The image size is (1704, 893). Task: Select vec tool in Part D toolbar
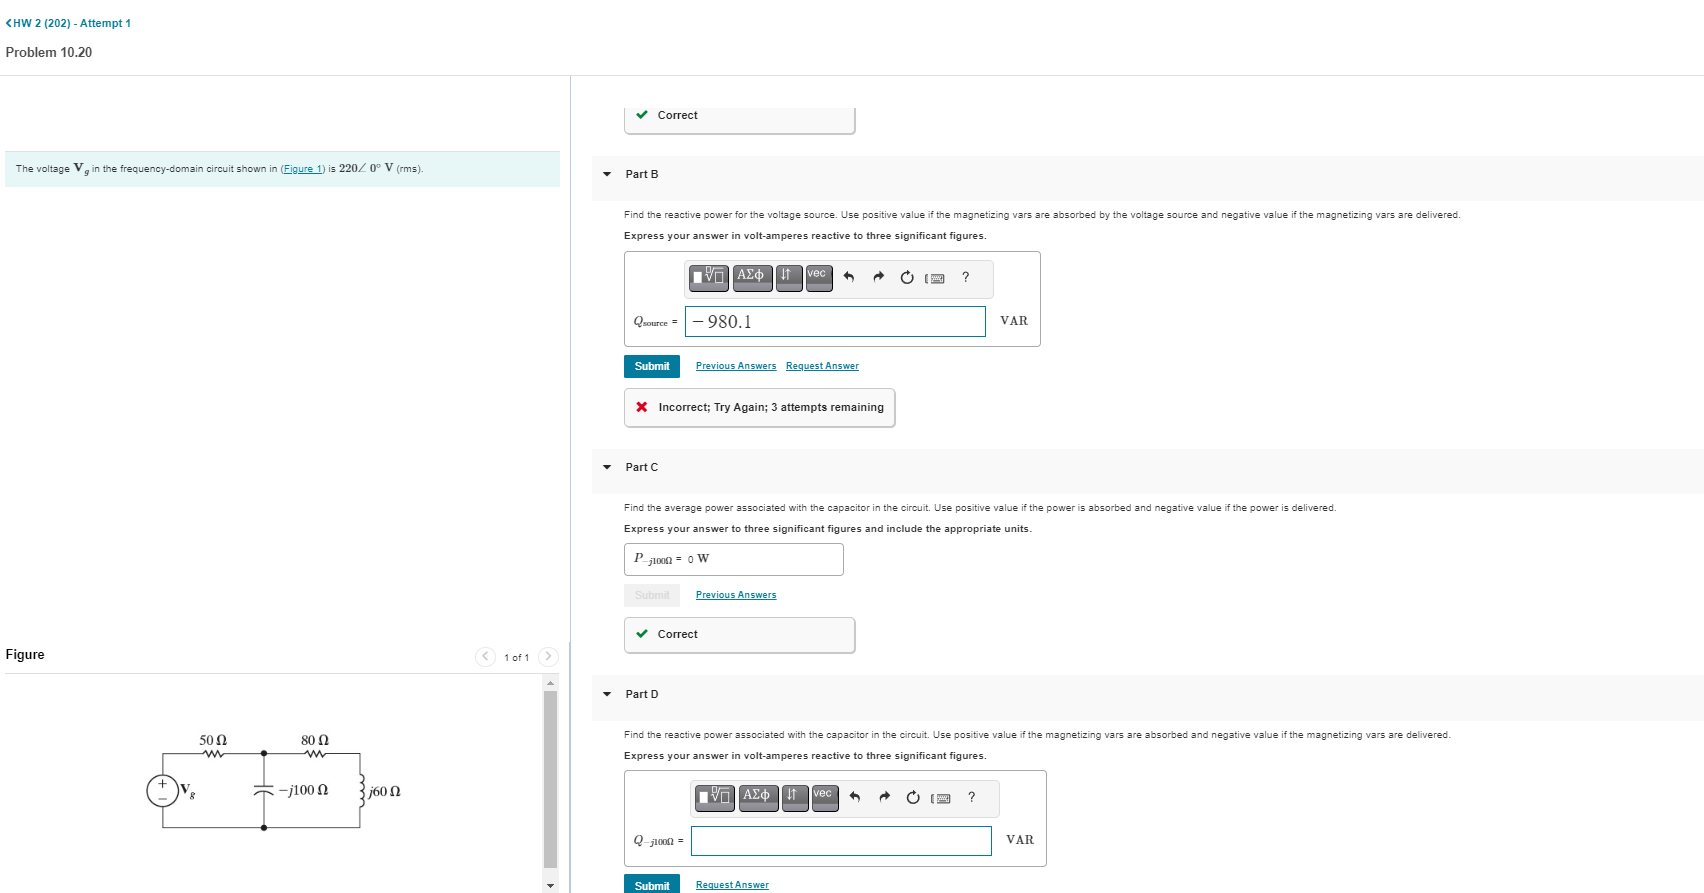825,797
